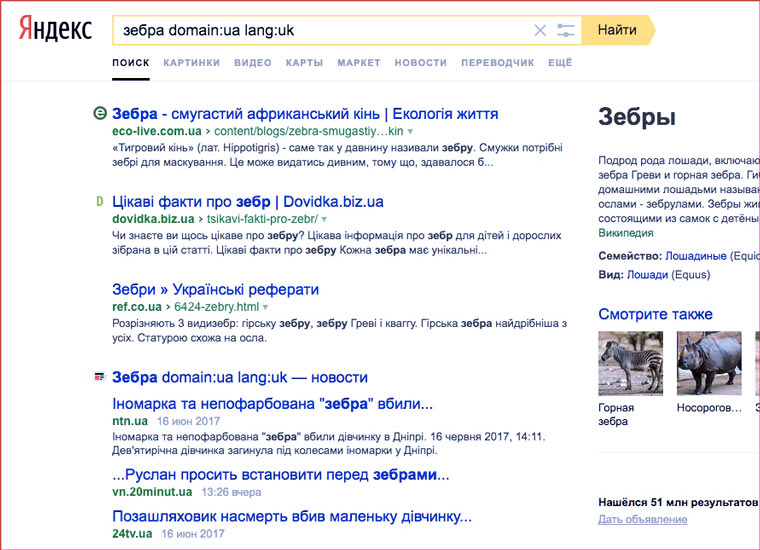This screenshot has height=550, width=760.
Task: Click the Найти search button
Action: pos(618,30)
